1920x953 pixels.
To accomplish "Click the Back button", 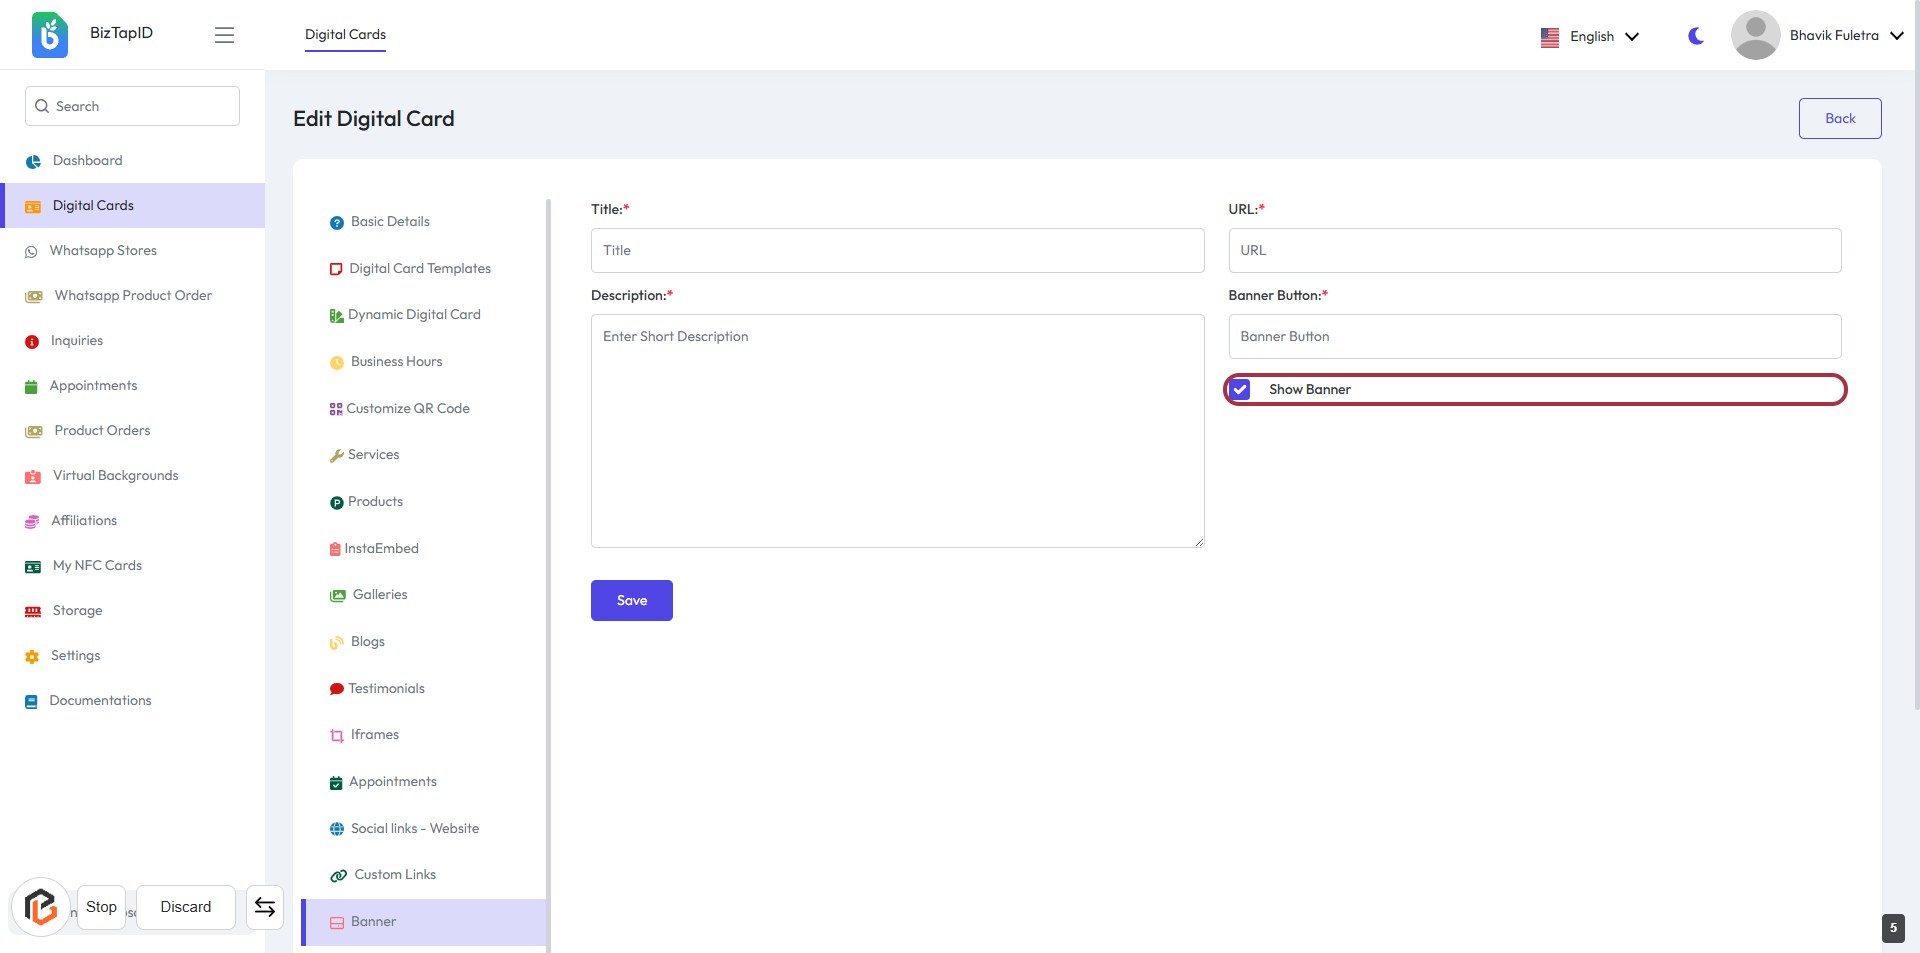I will [x=1840, y=118].
